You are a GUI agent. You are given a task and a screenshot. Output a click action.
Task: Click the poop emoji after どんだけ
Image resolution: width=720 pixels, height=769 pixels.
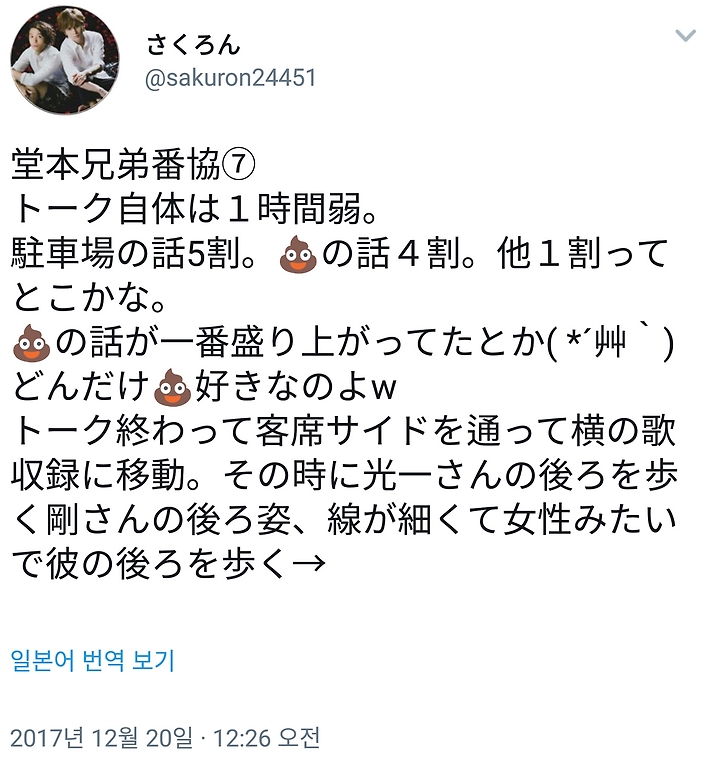pyautogui.click(x=172, y=387)
